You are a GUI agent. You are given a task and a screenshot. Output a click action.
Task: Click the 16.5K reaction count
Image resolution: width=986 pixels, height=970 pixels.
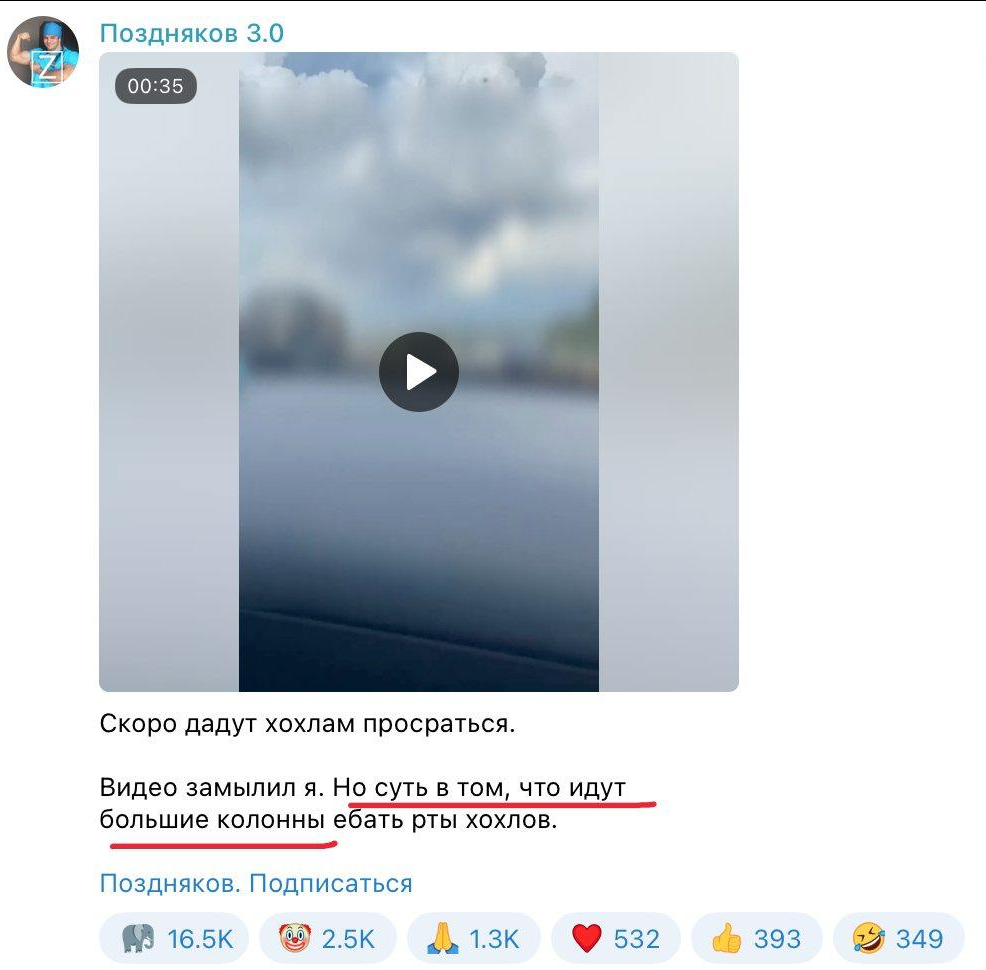pyautogui.click(x=200, y=939)
